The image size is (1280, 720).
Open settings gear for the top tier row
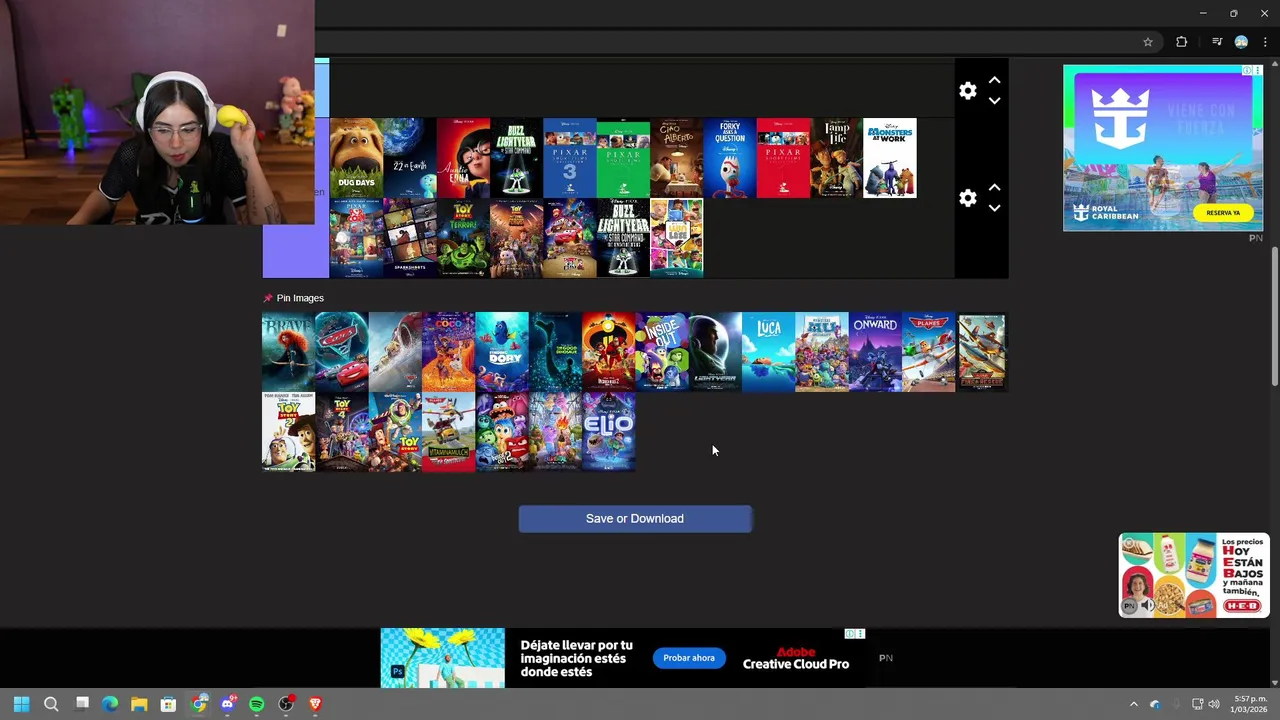pos(967,91)
